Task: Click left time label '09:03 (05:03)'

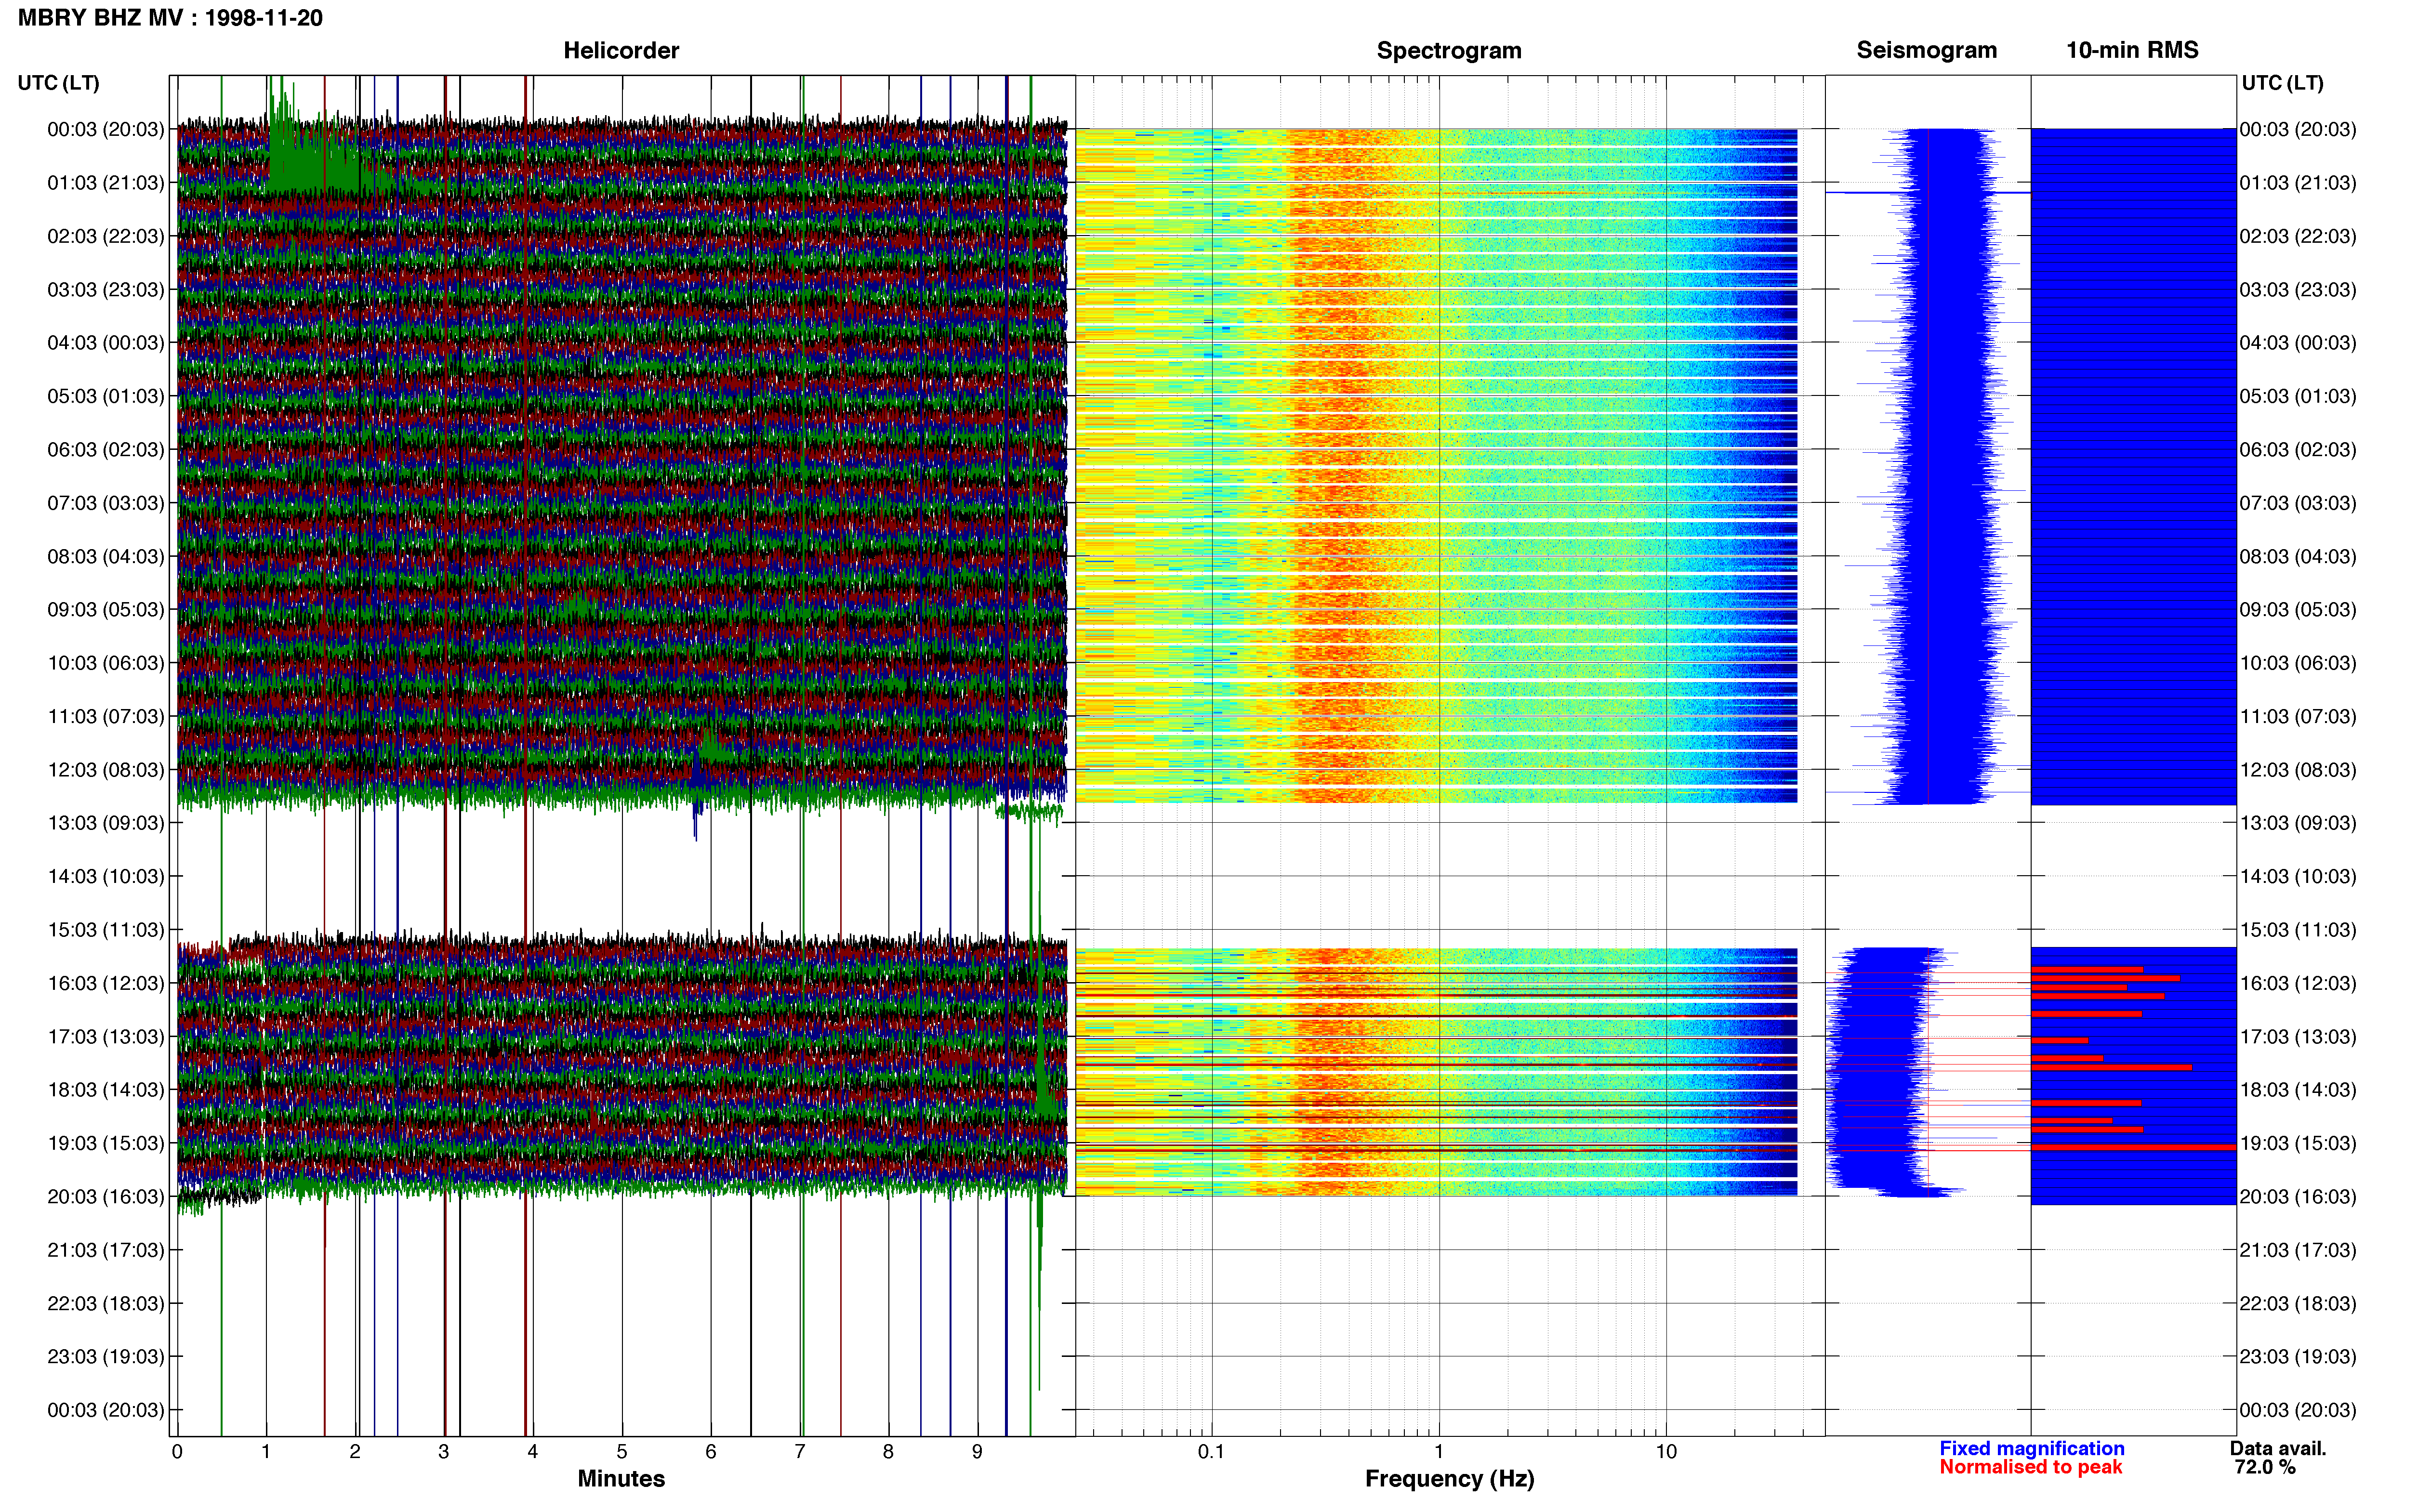Action: pos(105,609)
